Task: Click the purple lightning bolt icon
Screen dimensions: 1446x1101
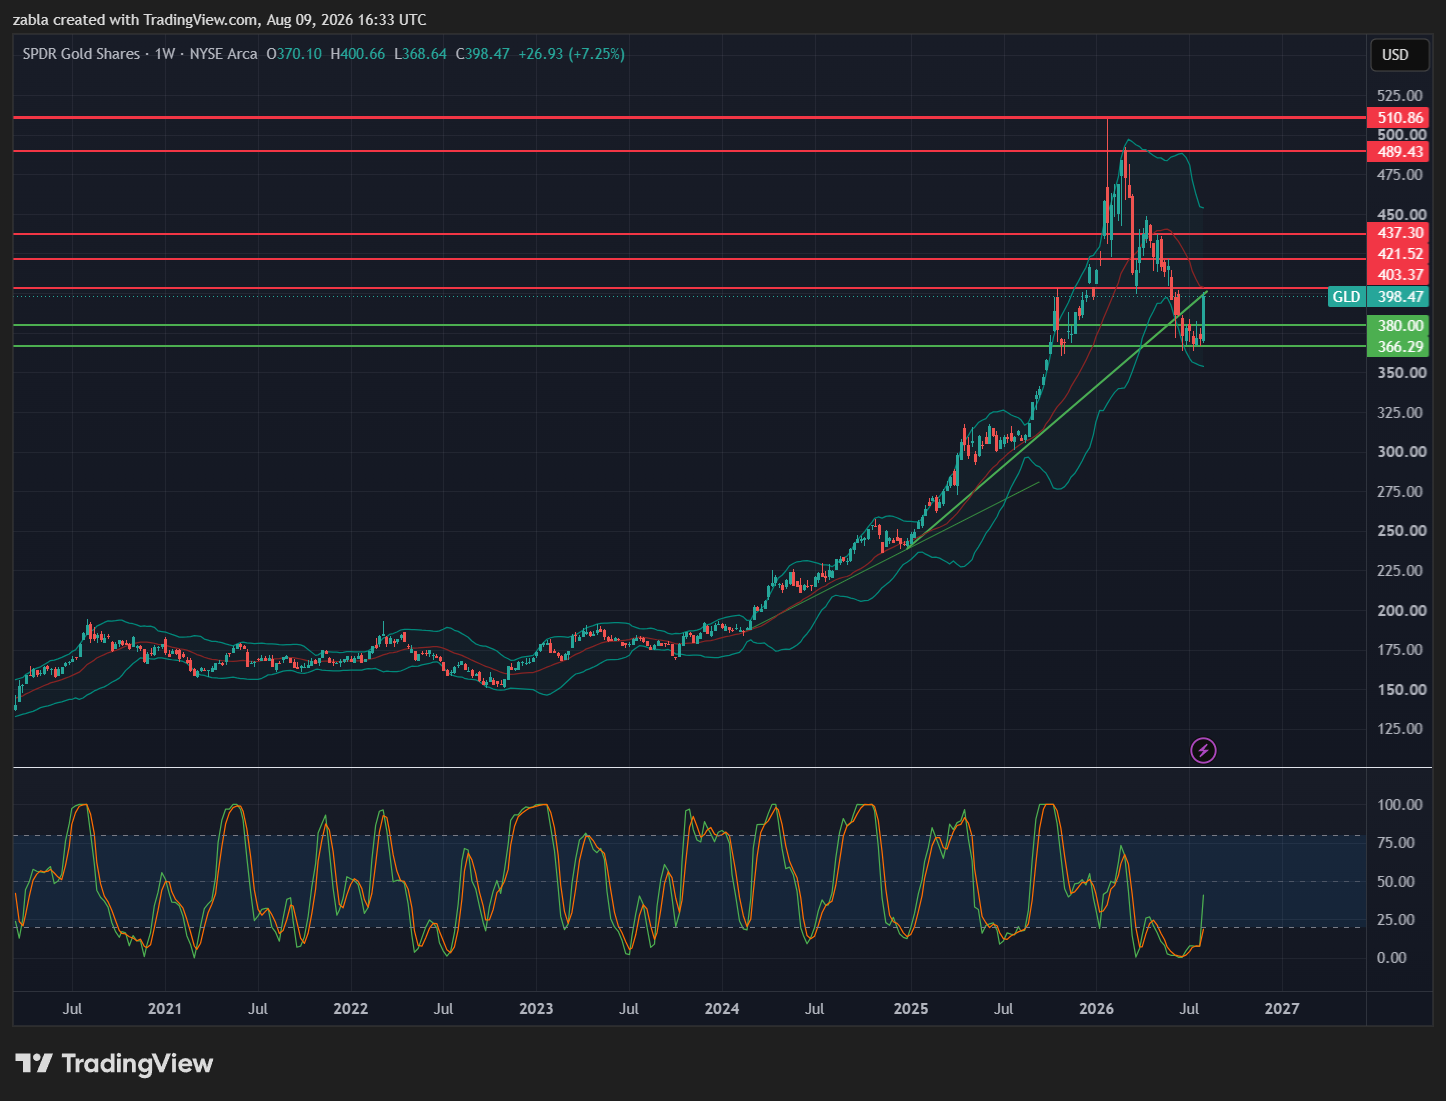Action: click(1203, 750)
